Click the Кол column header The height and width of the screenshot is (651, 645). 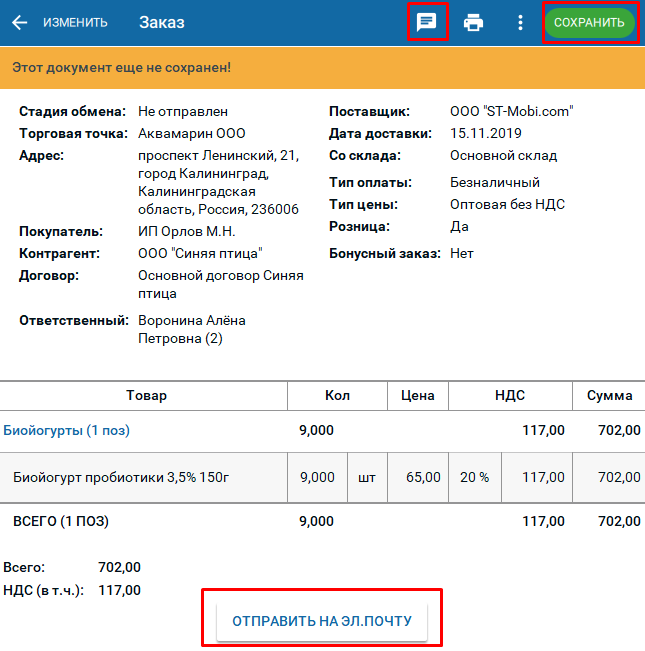pos(337,395)
